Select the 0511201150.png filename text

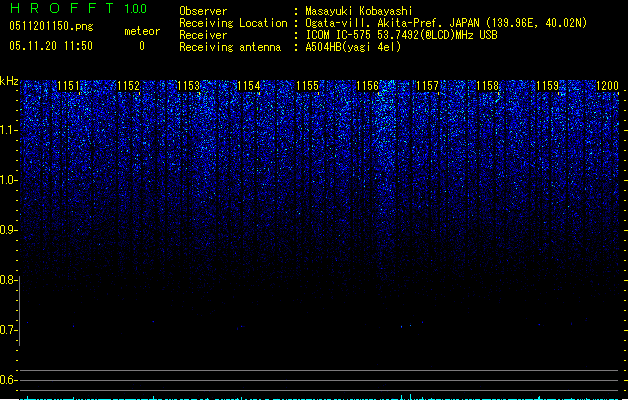[51, 27]
